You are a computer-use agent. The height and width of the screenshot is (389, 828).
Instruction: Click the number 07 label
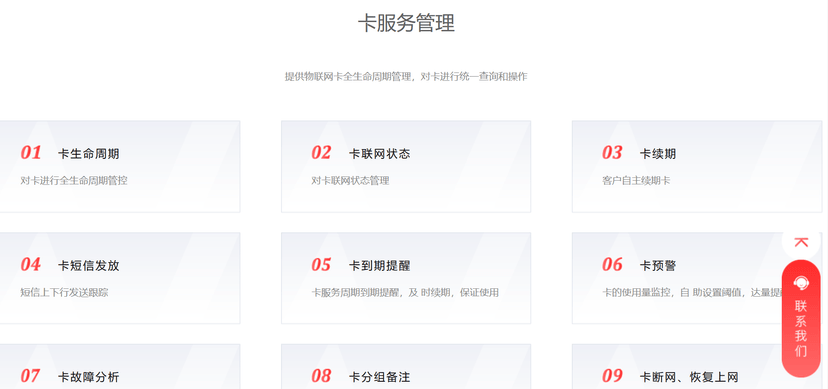(31, 376)
